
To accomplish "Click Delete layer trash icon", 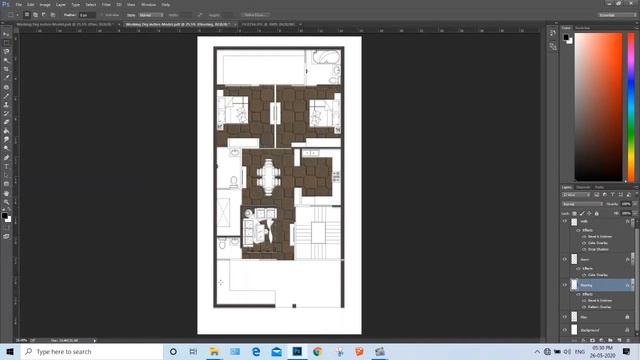I will click(x=628, y=340).
